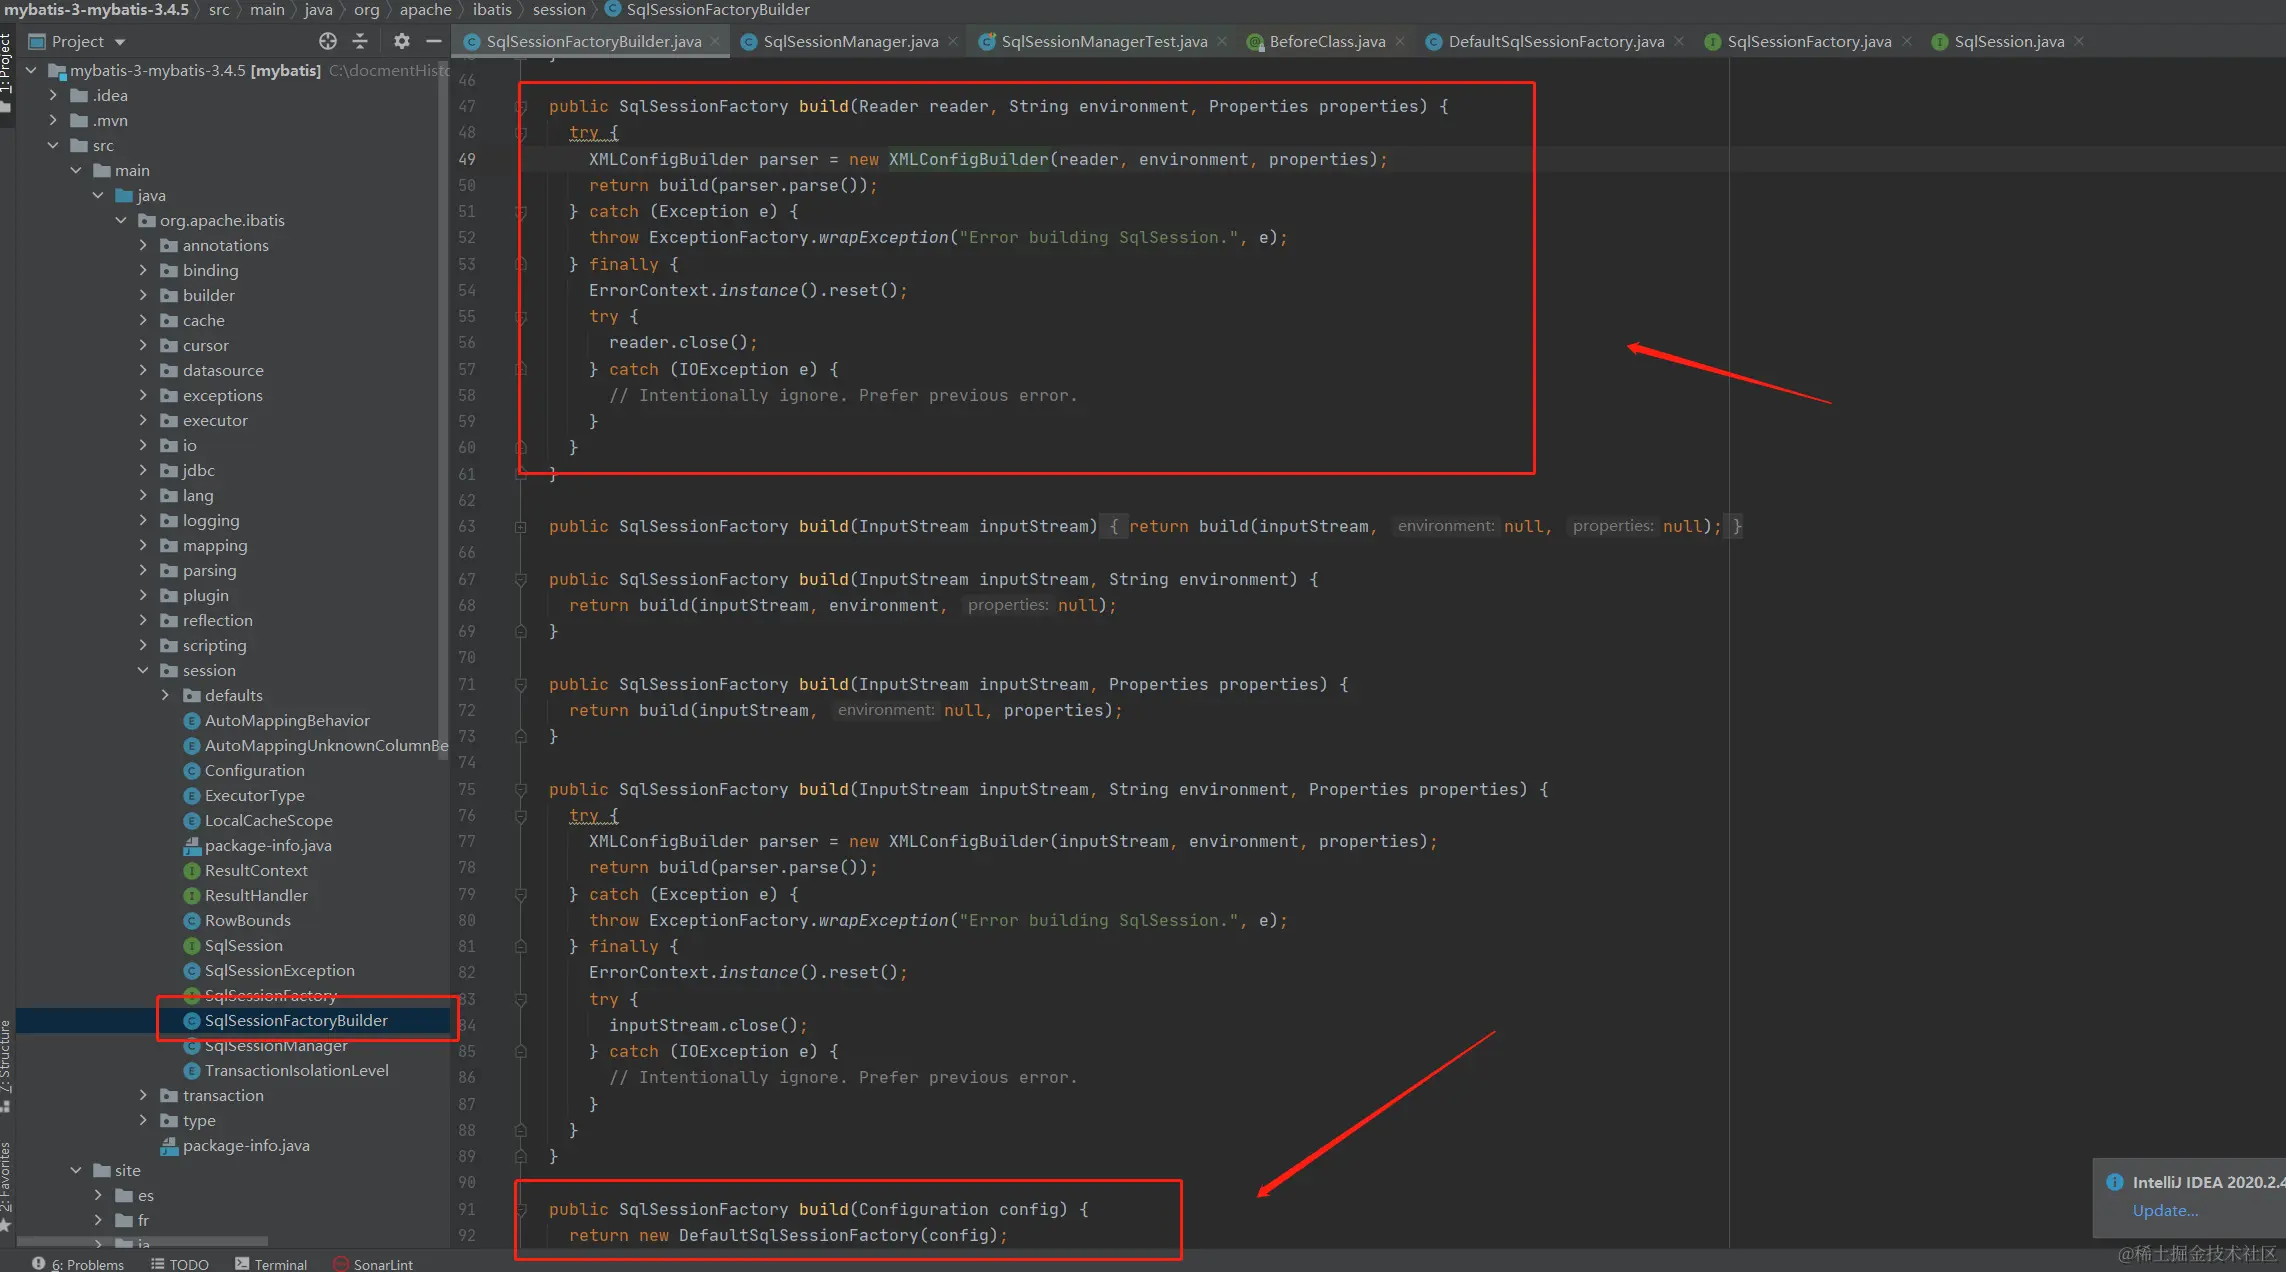Switch to SqlSessionManager.java tab
The width and height of the screenshot is (2286, 1272).
(x=850, y=42)
